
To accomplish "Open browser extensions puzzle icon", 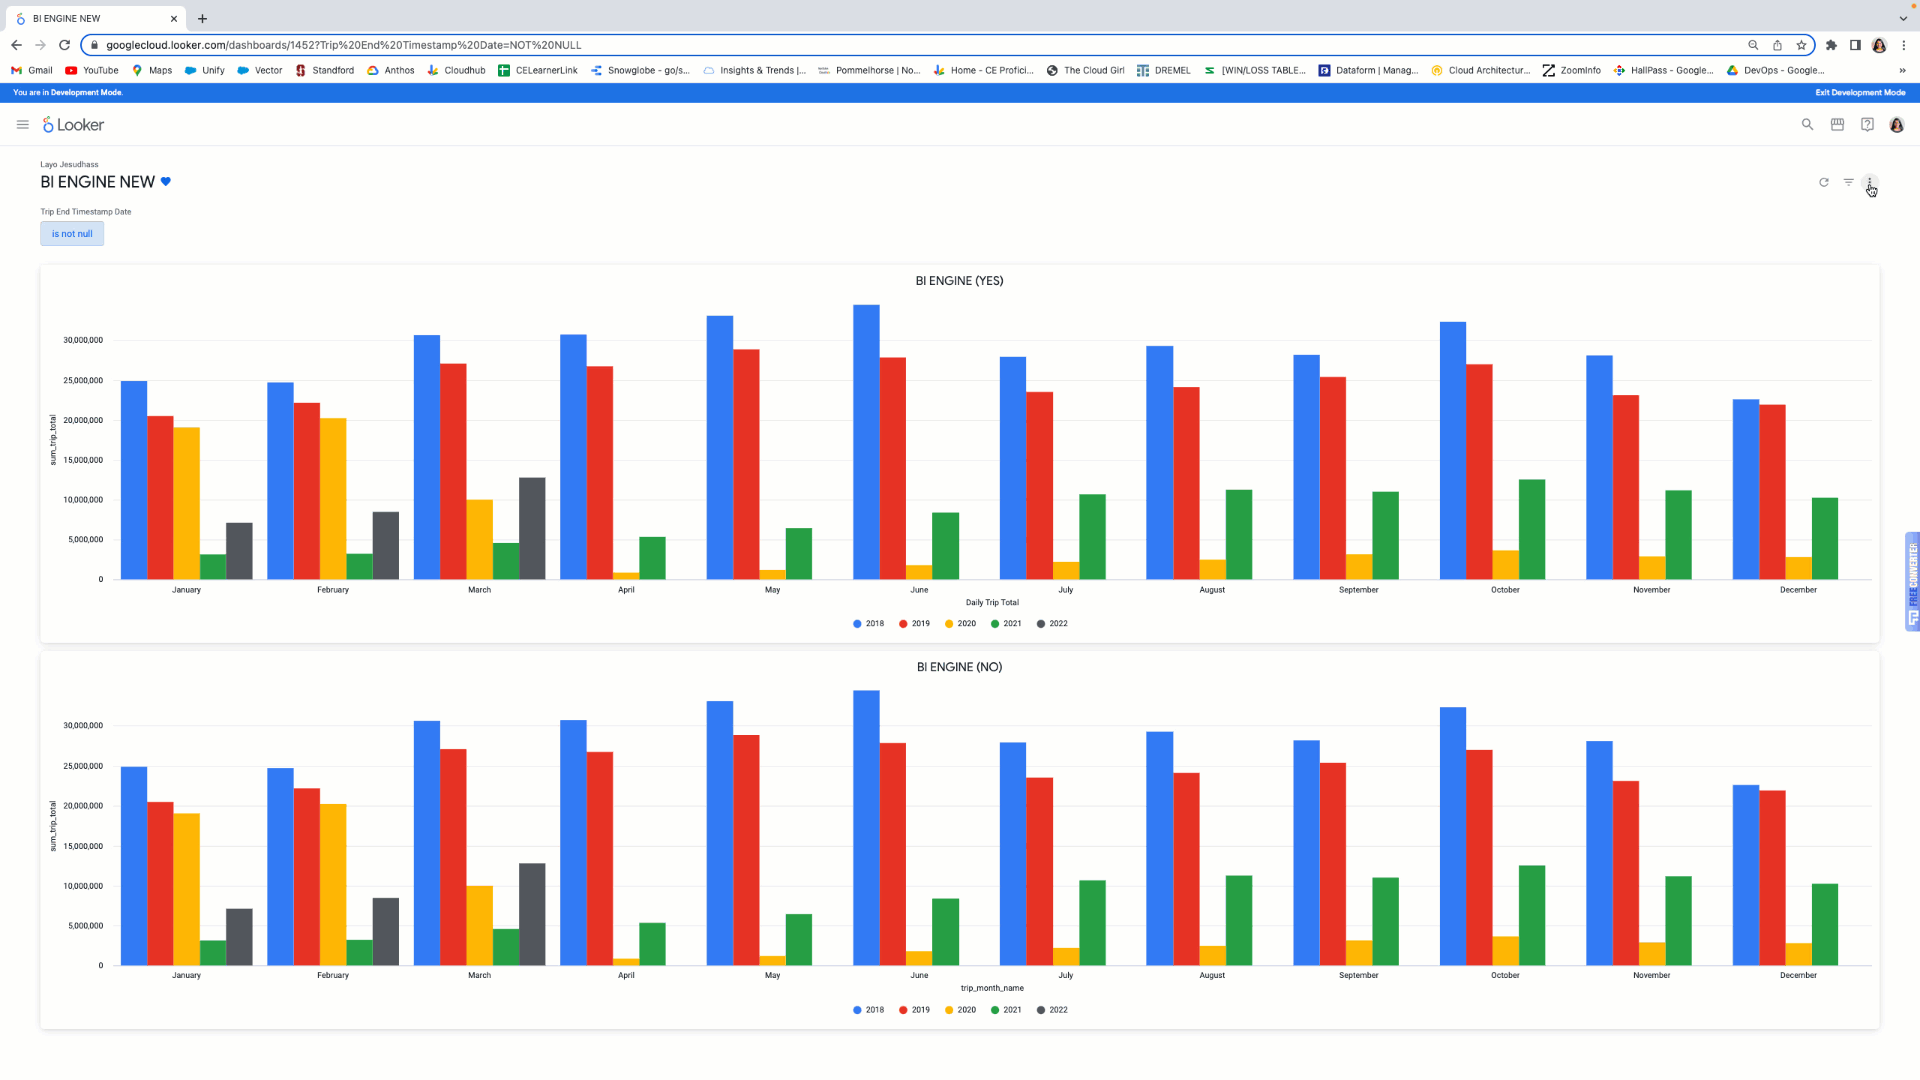I will [1831, 45].
